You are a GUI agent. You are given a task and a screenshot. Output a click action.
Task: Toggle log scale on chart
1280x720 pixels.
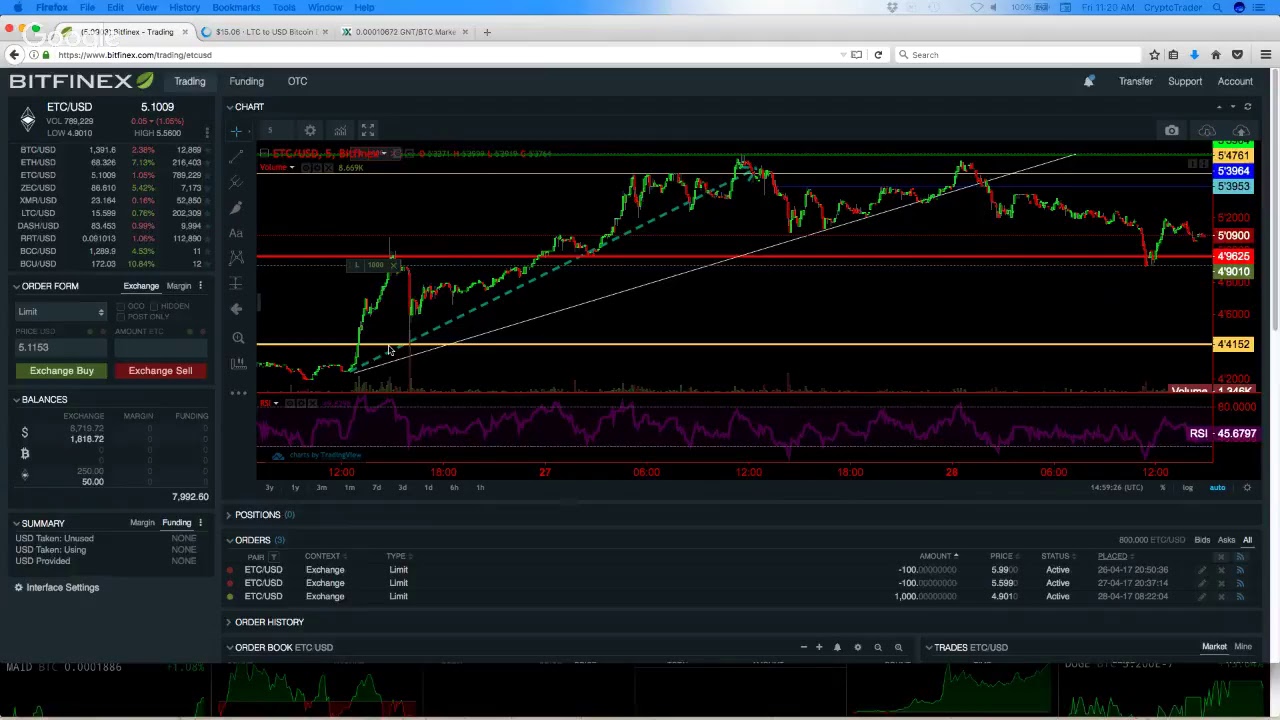(x=1187, y=488)
